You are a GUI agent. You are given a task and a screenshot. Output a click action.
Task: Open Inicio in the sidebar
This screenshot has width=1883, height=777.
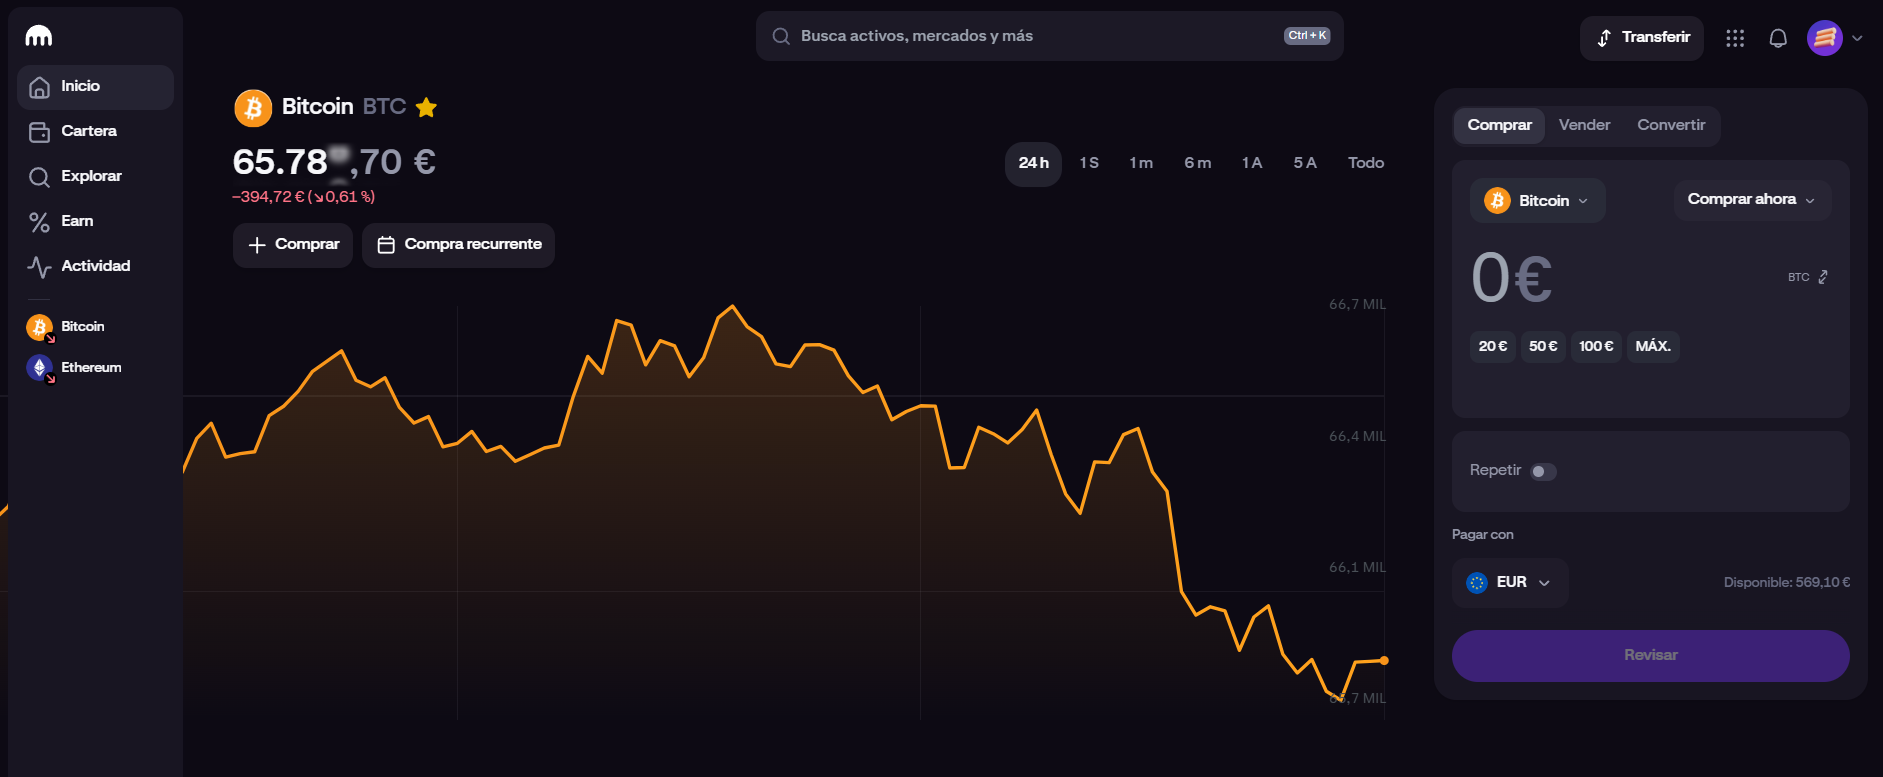[95, 87]
